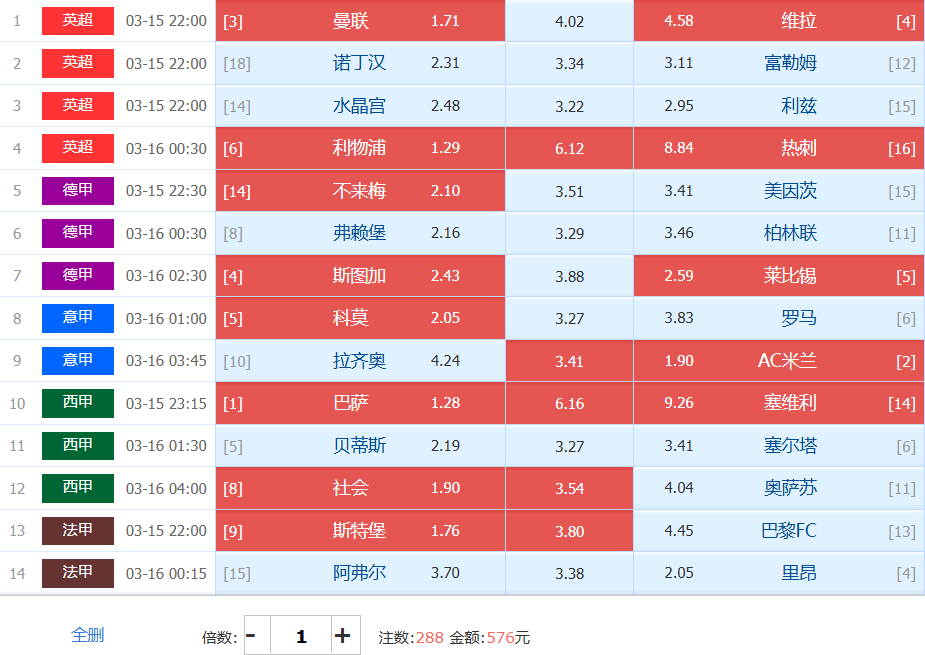925x655 pixels.
Task: Click the 意甲 league tag in 科莫 row
Action: (78, 318)
